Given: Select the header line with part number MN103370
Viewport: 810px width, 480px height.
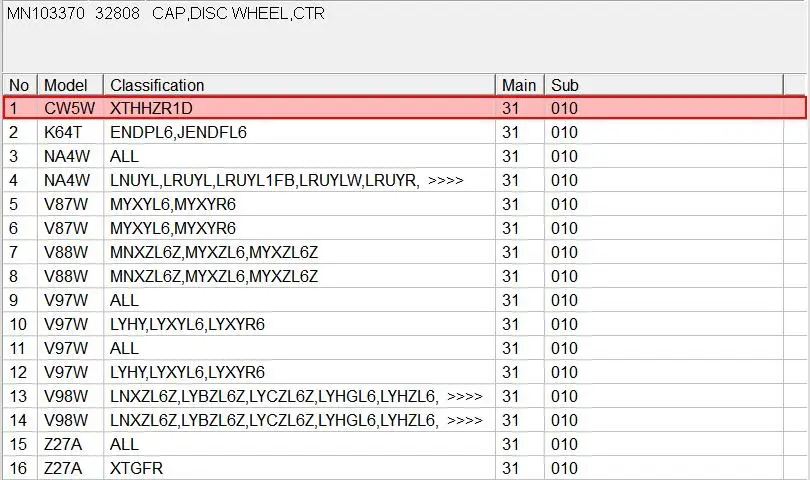Looking at the screenshot, I should [166, 13].
